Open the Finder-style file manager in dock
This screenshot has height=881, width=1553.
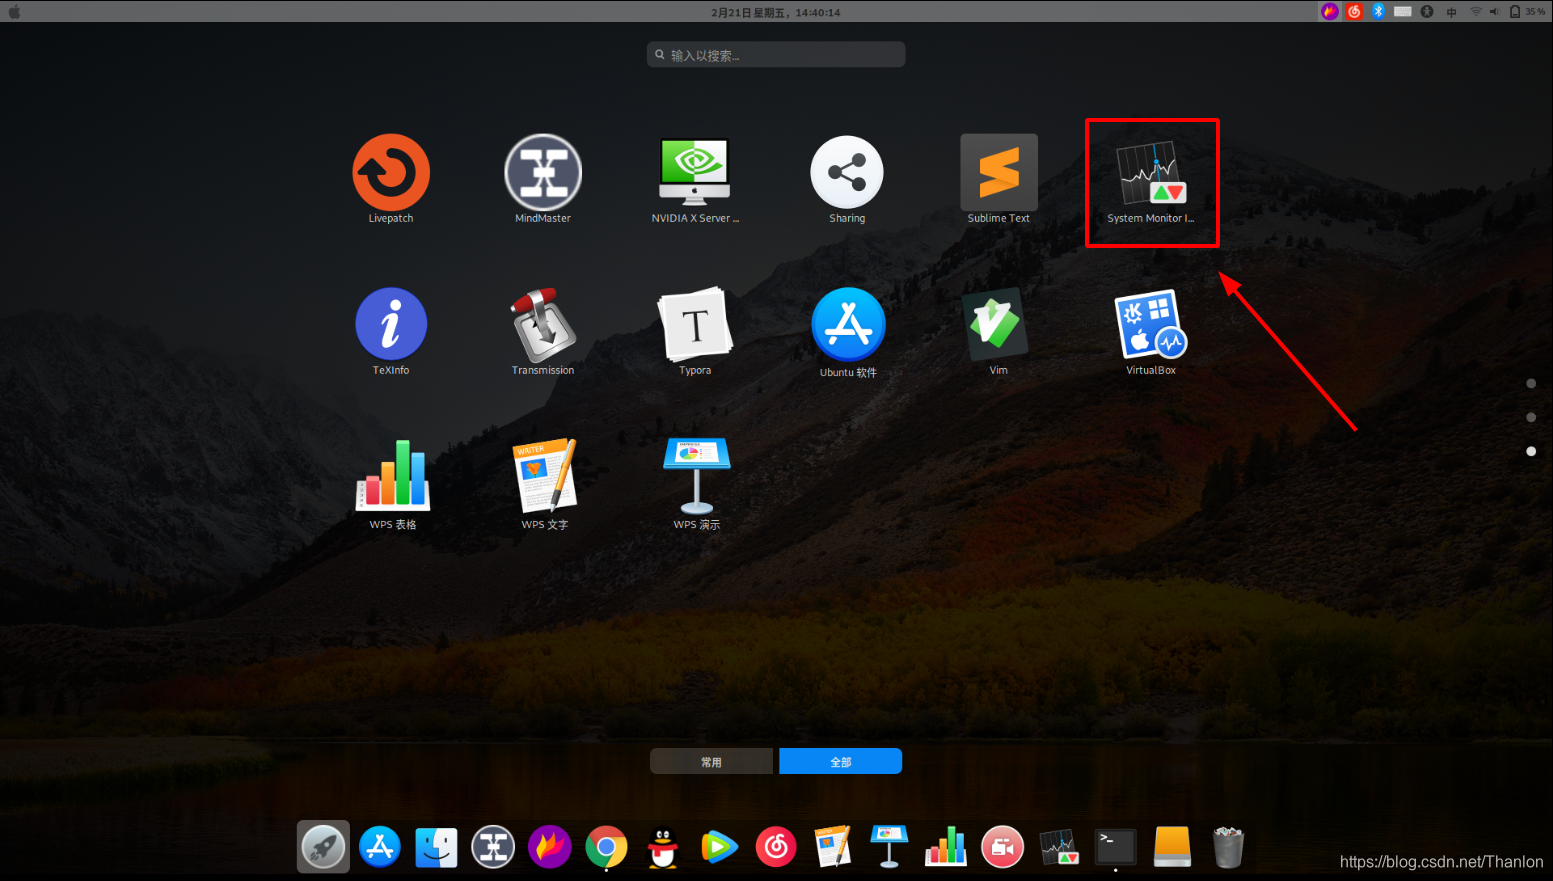437,848
